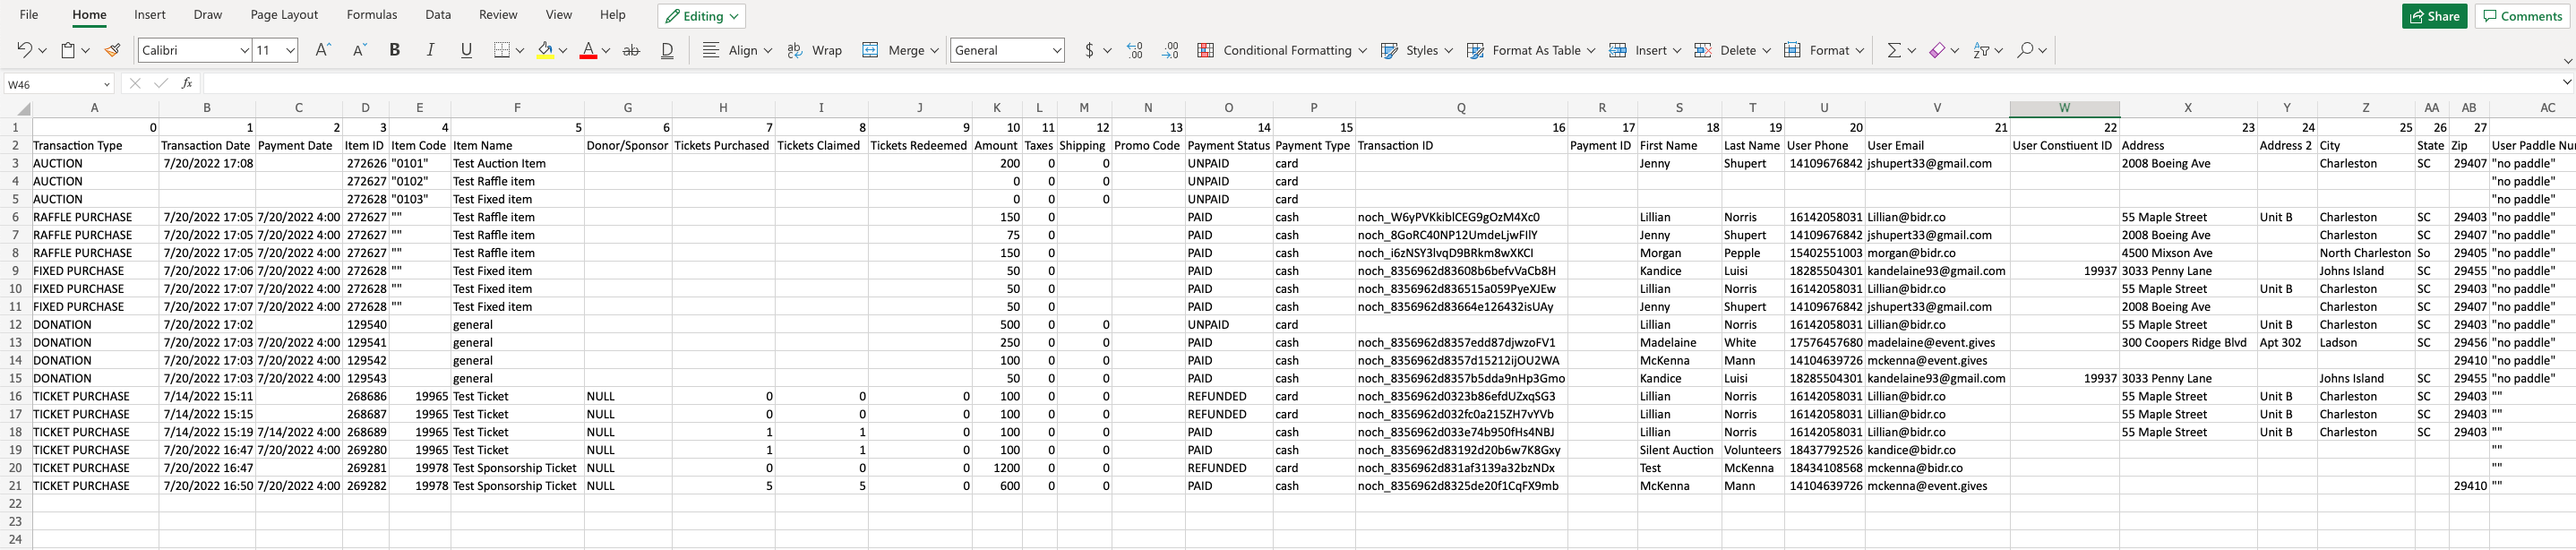Click the fx insert function icon

coord(187,84)
